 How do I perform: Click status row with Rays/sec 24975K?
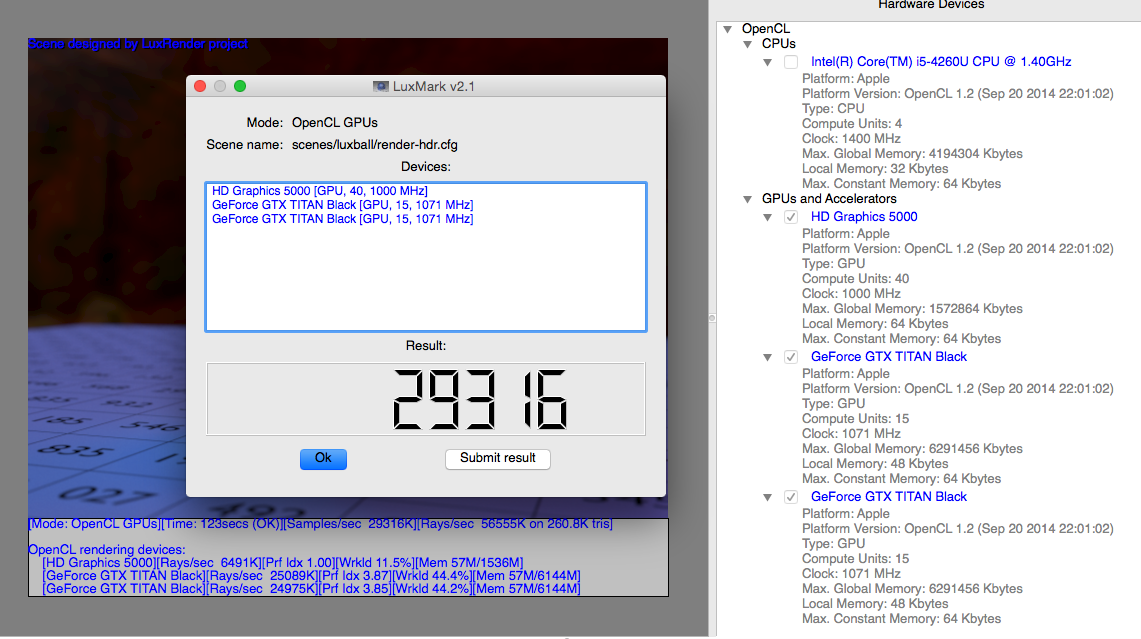point(311,589)
